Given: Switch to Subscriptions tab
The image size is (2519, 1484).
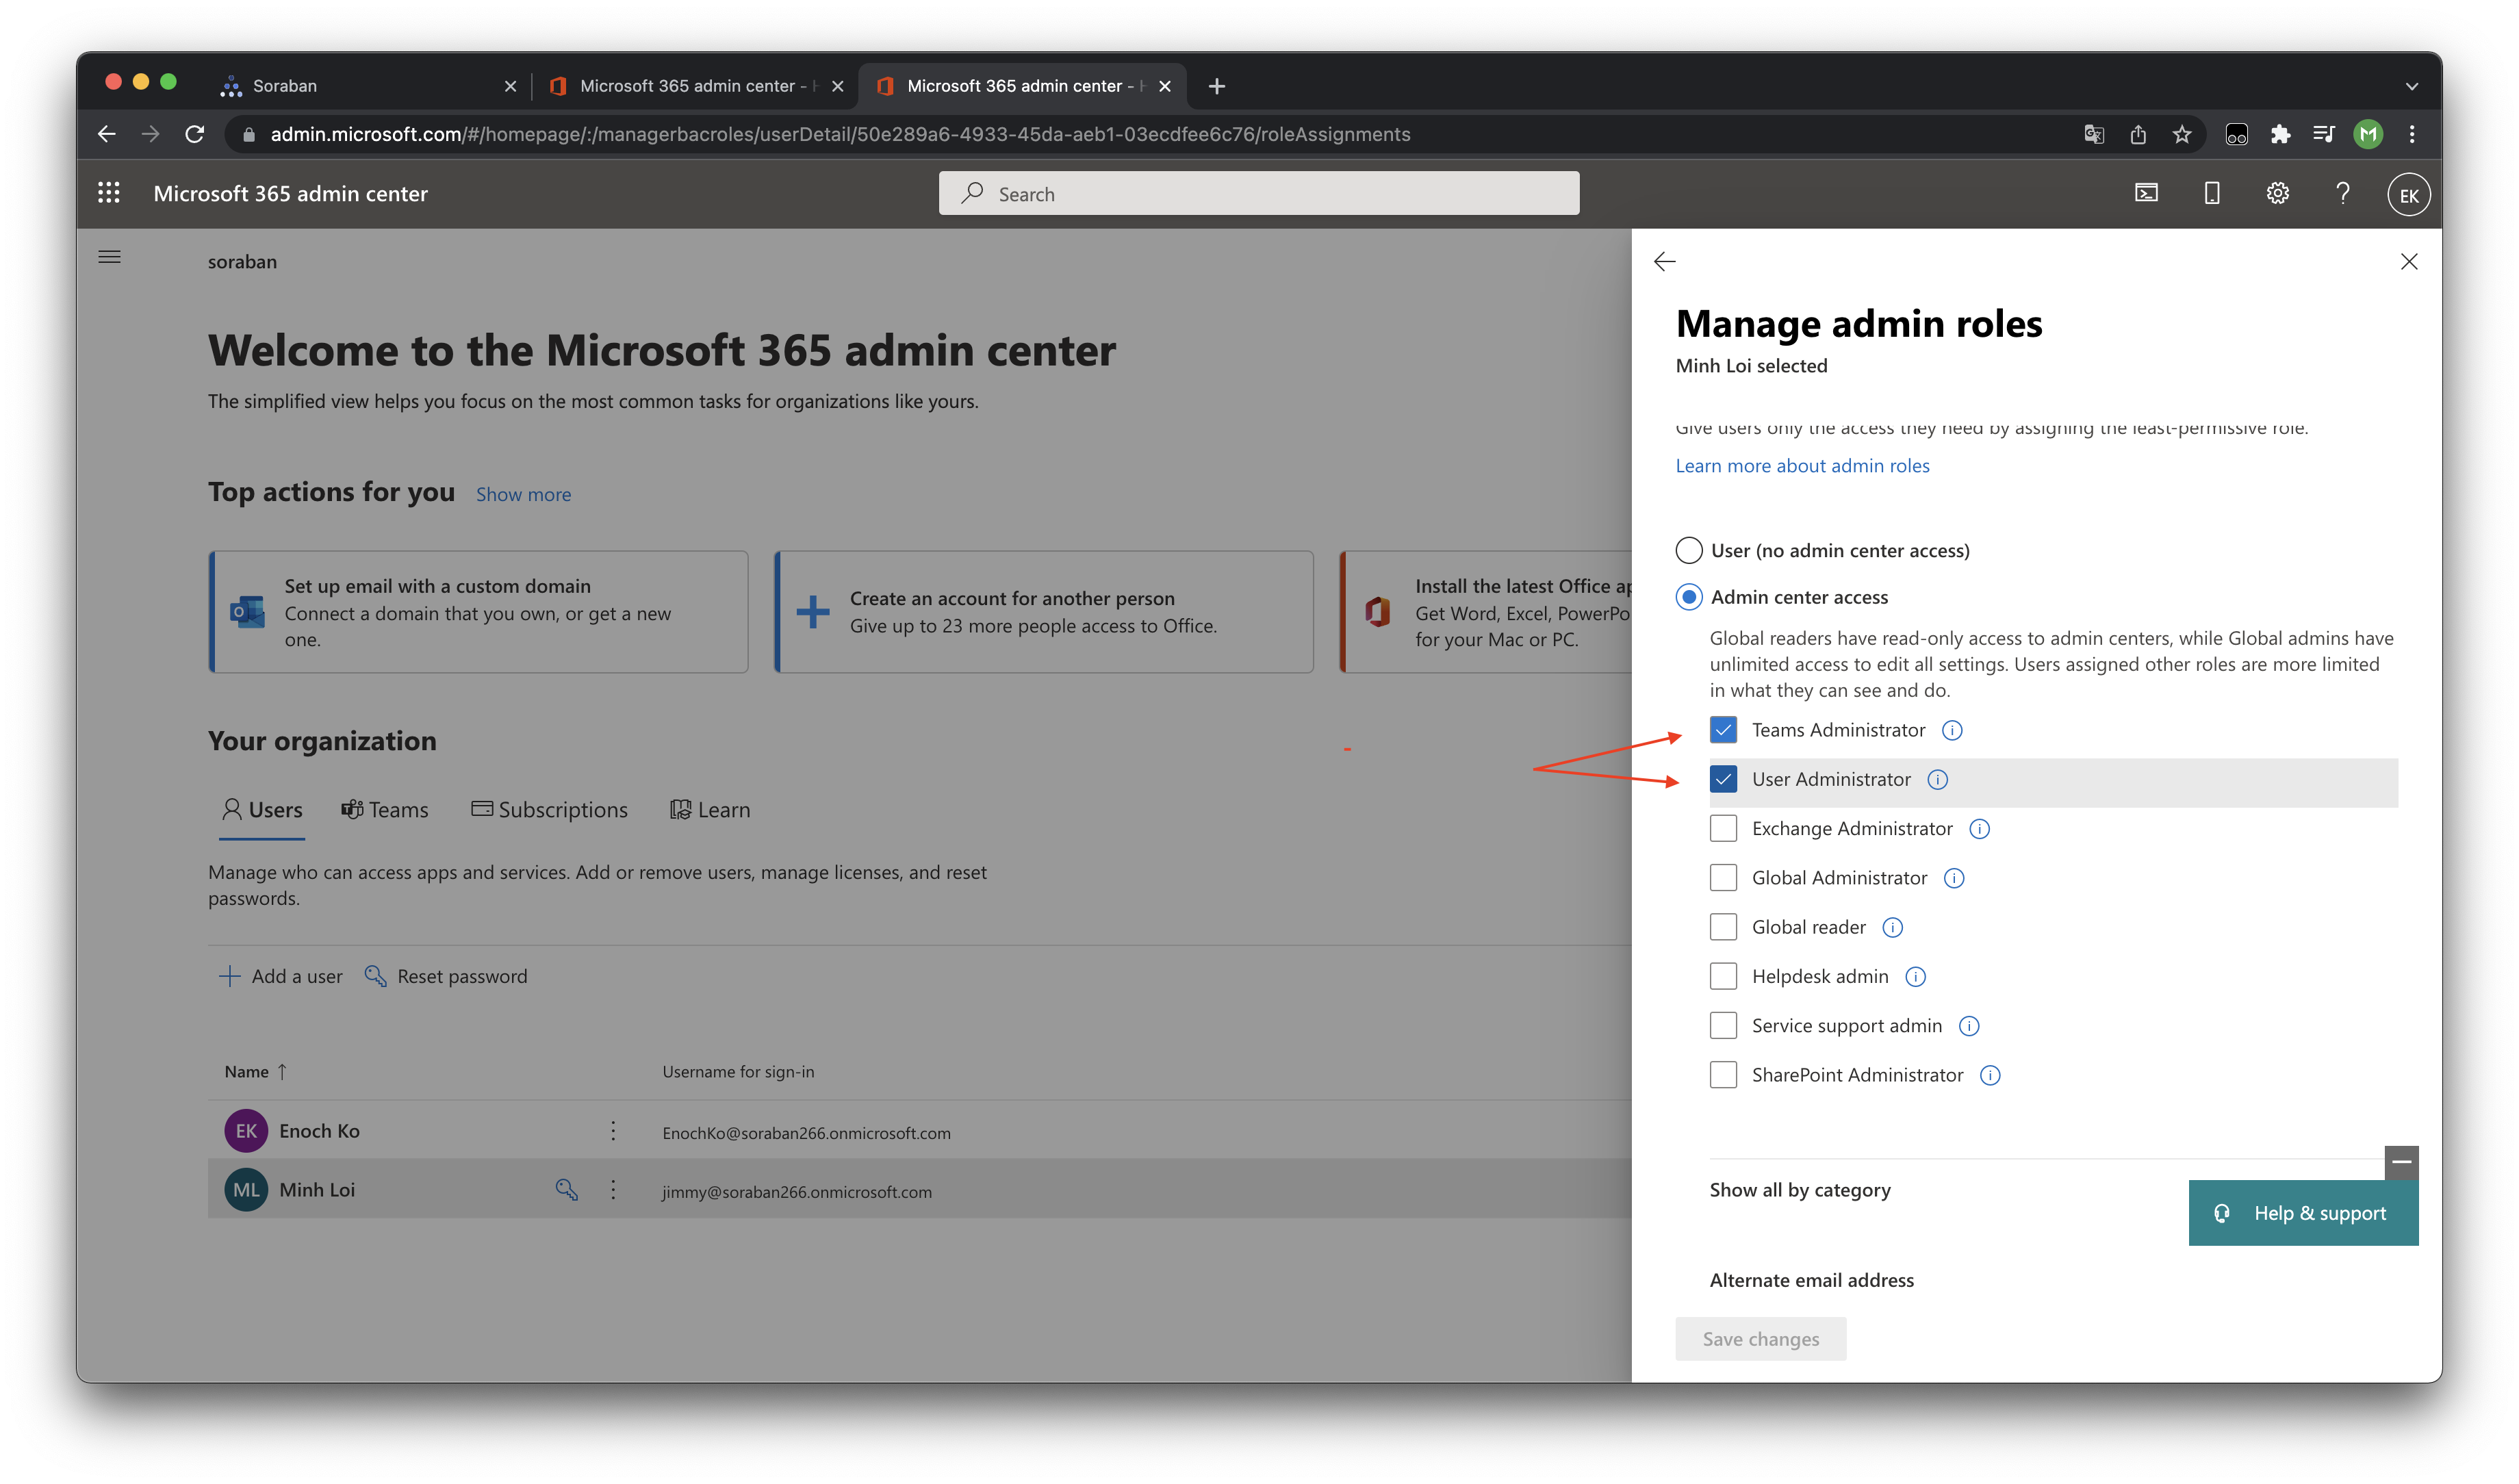Looking at the screenshot, I should (x=549, y=810).
